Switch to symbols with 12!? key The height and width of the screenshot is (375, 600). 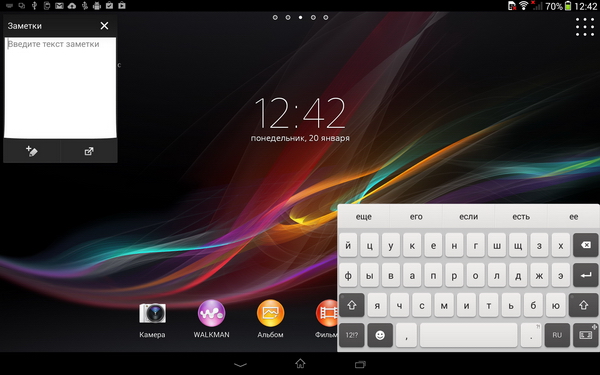(352, 336)
